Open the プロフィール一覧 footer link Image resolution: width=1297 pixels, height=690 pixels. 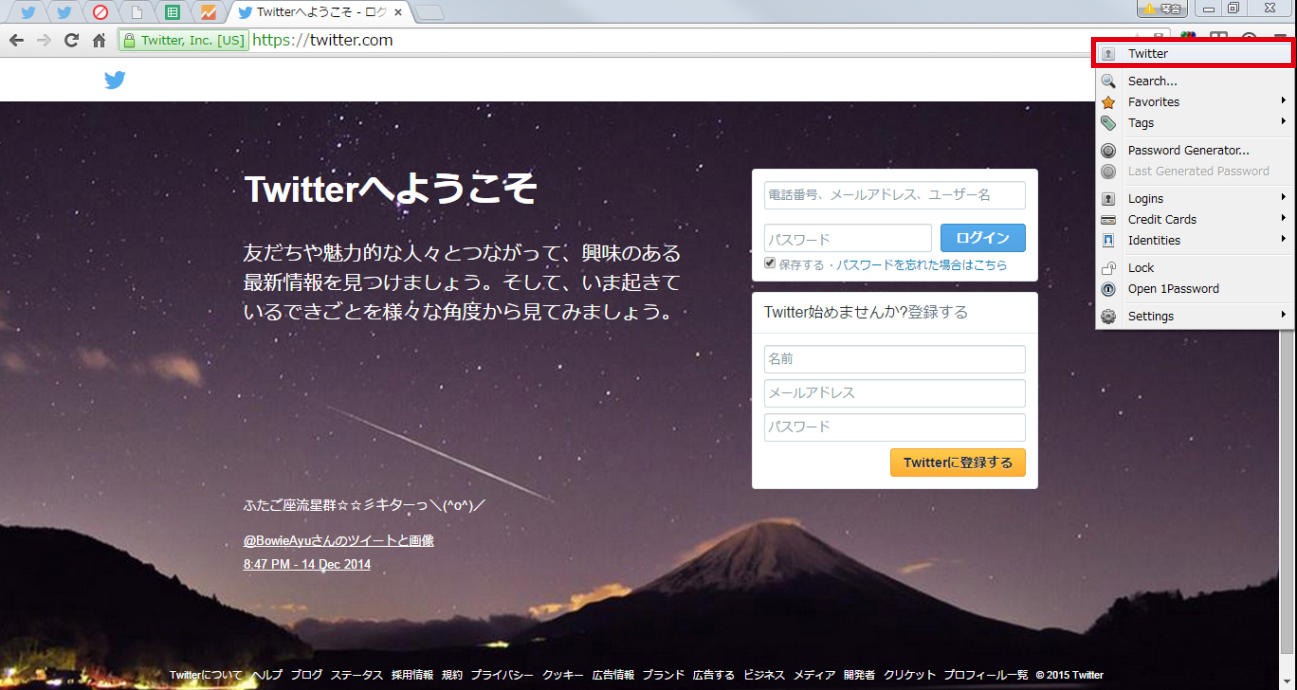pos(986,675)
